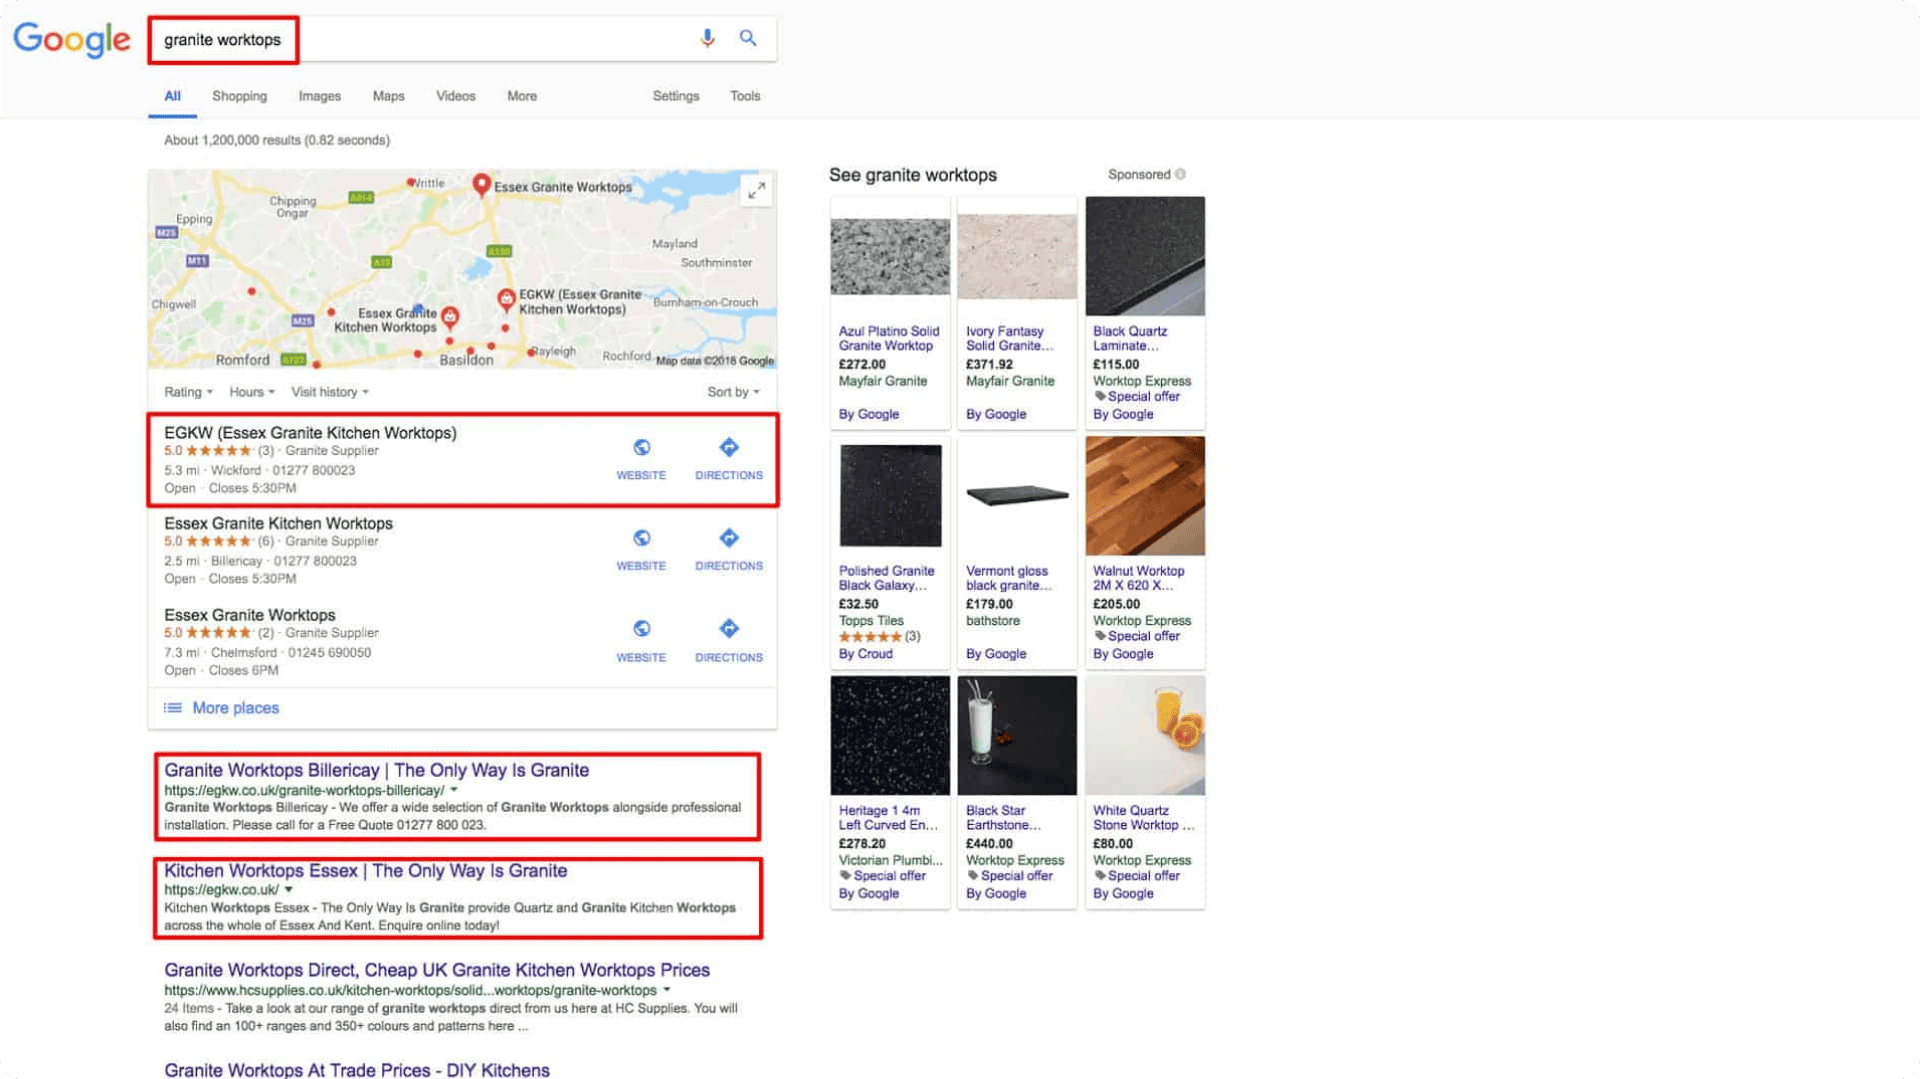Expand the Sort by dropdown

(733, 392)
